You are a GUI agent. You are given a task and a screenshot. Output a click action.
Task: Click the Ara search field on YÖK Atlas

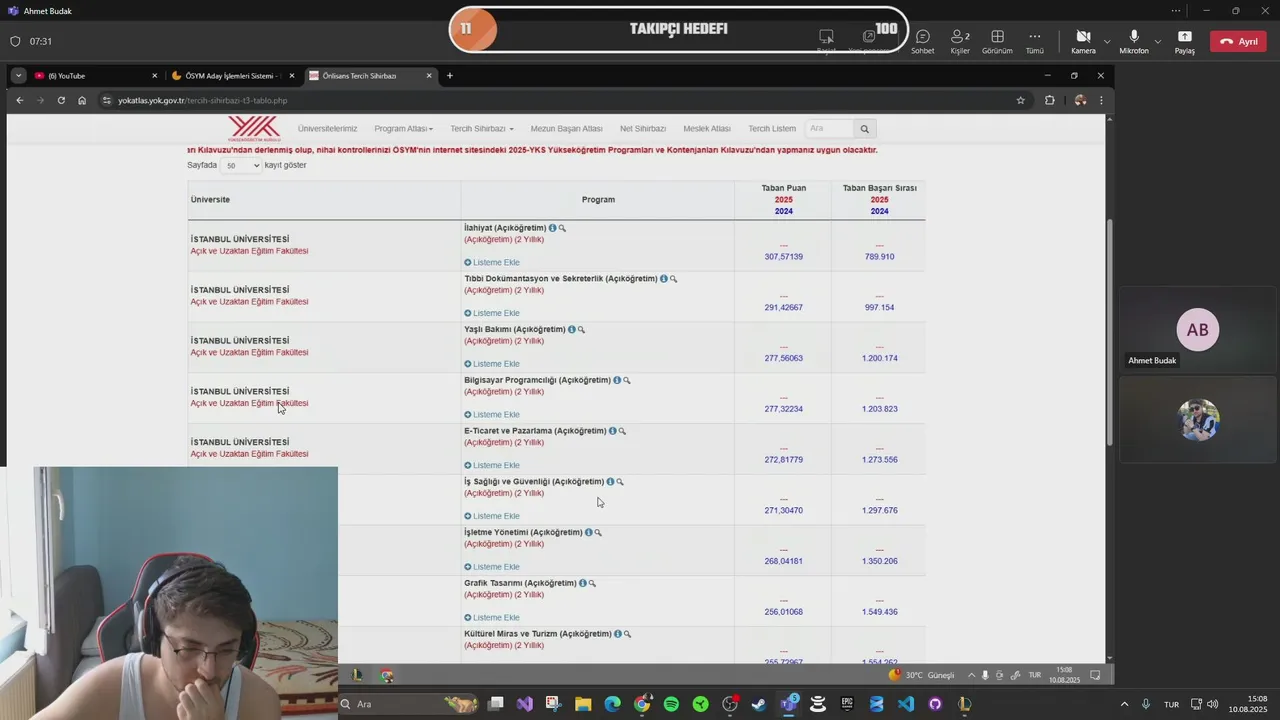[829, 129]
